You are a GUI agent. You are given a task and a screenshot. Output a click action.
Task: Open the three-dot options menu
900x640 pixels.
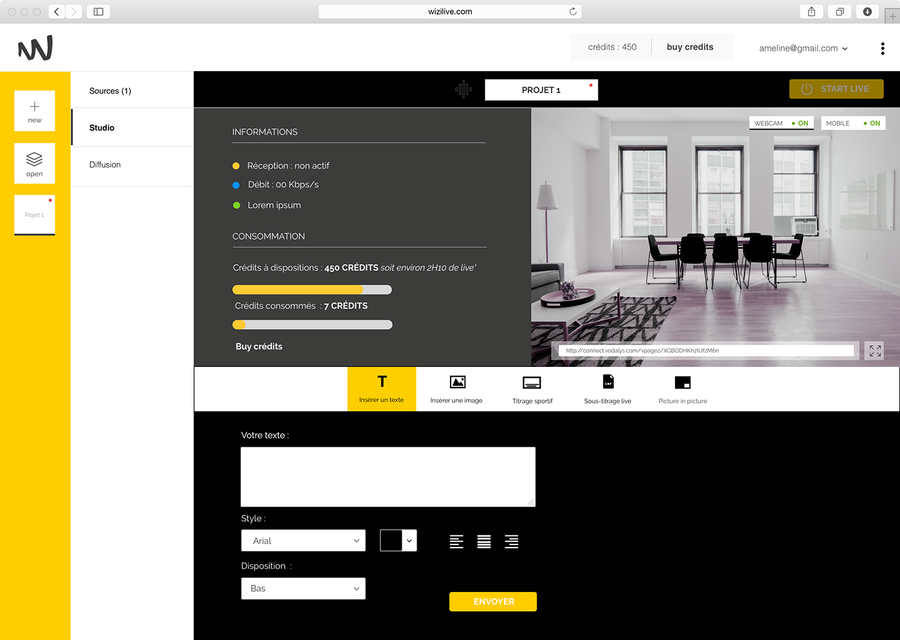882,48
